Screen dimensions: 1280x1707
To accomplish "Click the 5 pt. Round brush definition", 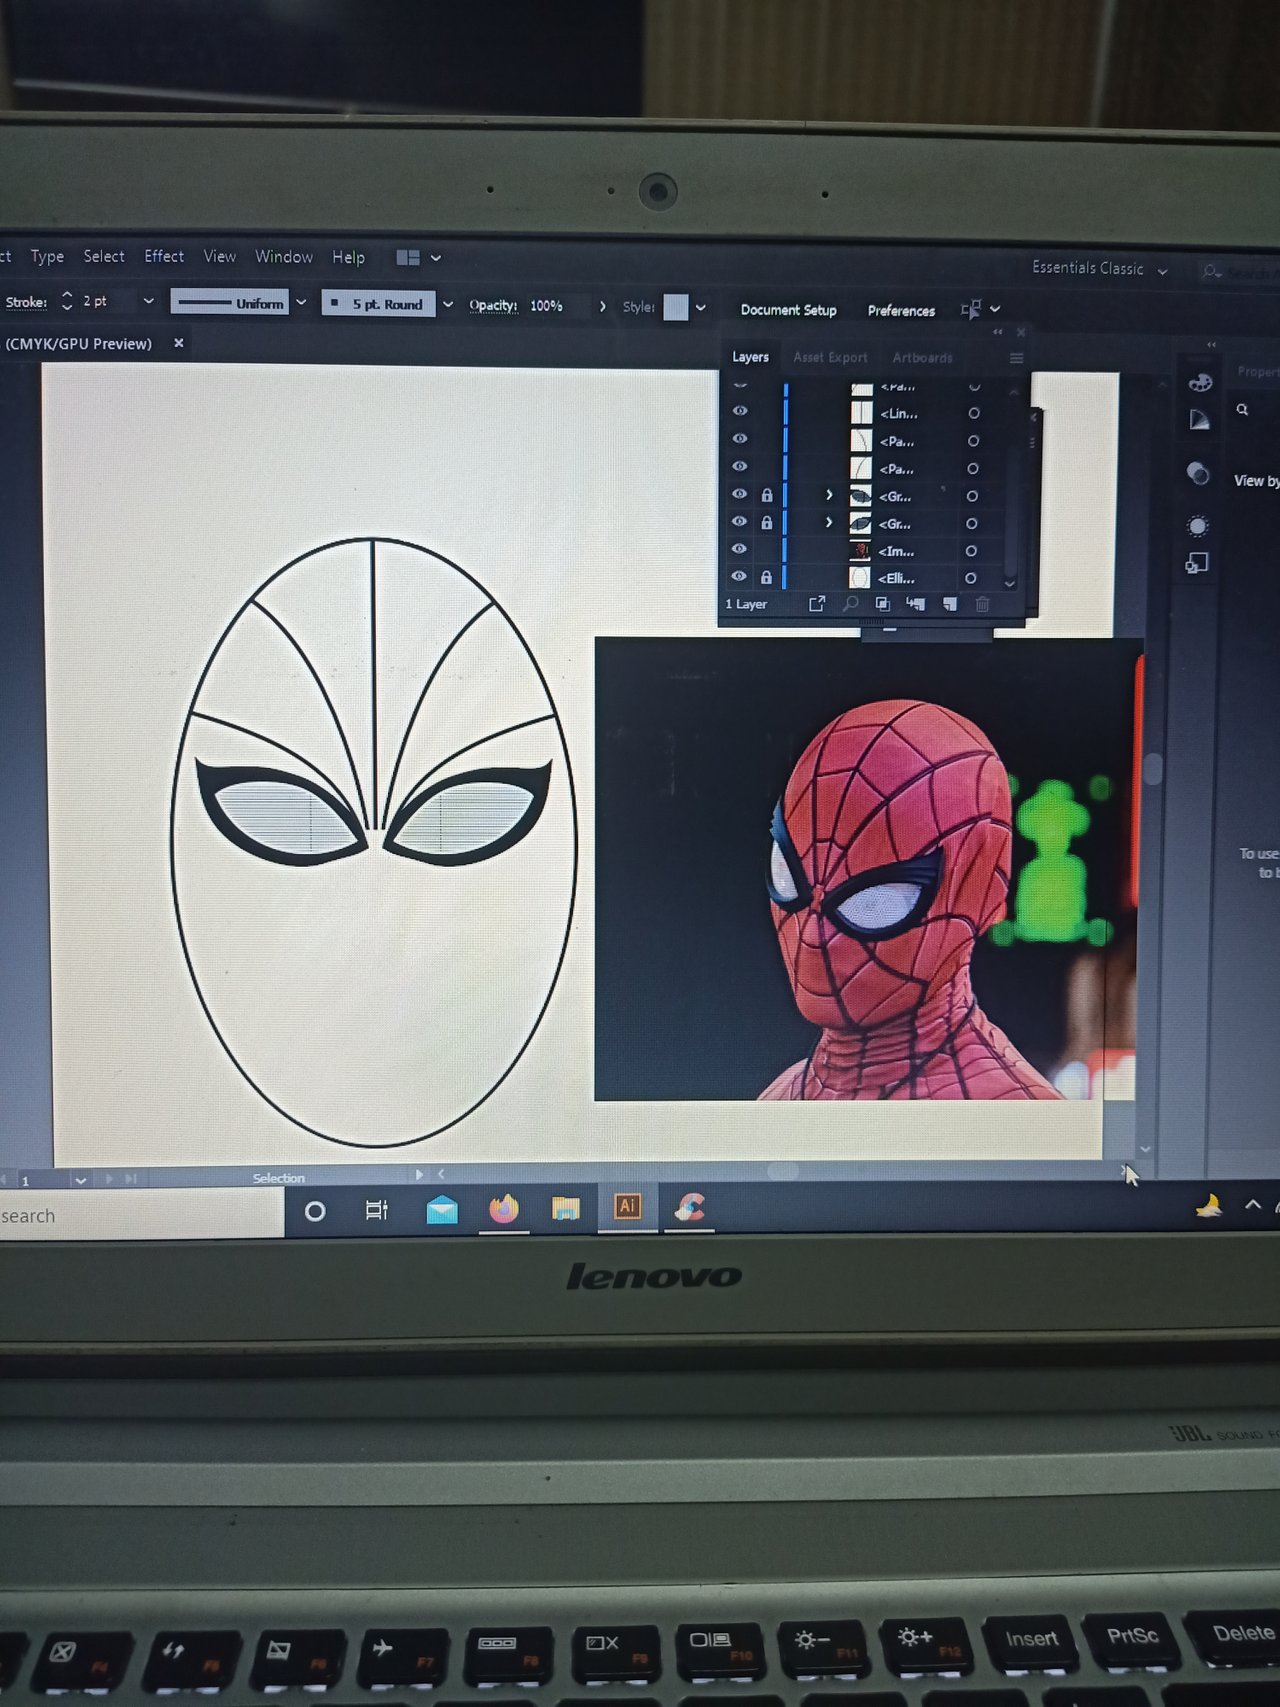I will coord(379,304).
